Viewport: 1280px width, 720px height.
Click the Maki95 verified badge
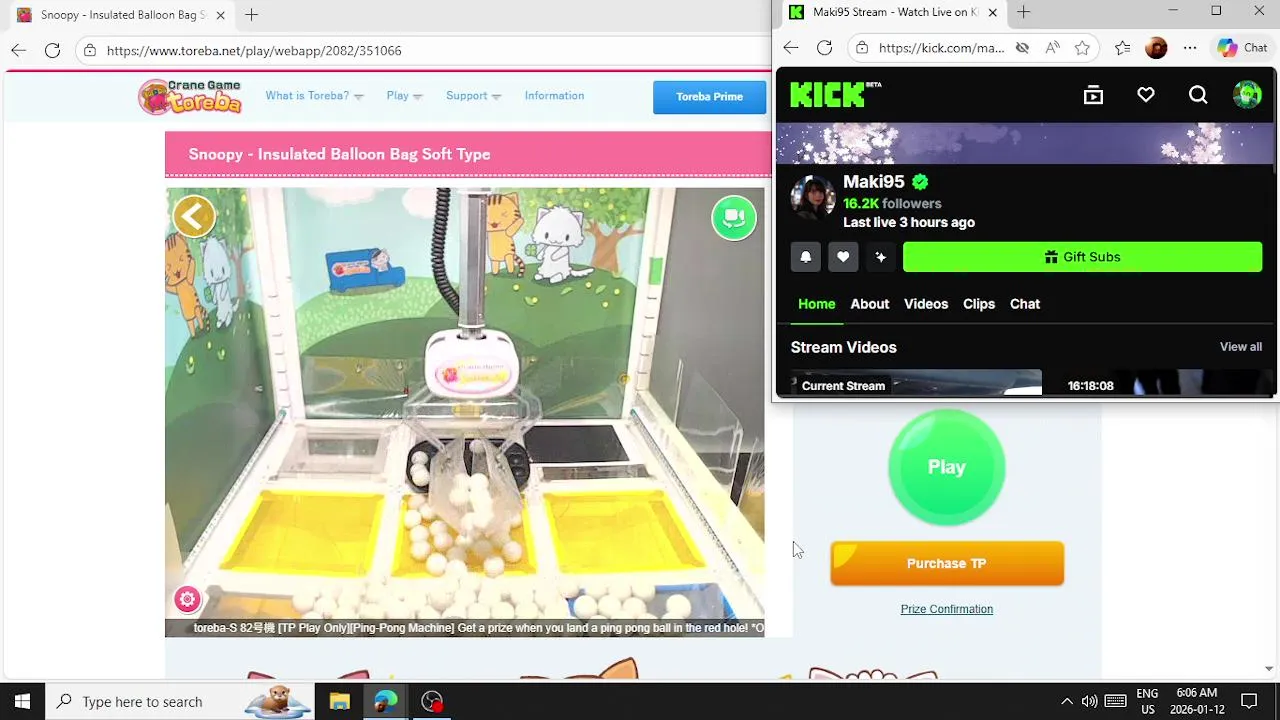[920, 182]
